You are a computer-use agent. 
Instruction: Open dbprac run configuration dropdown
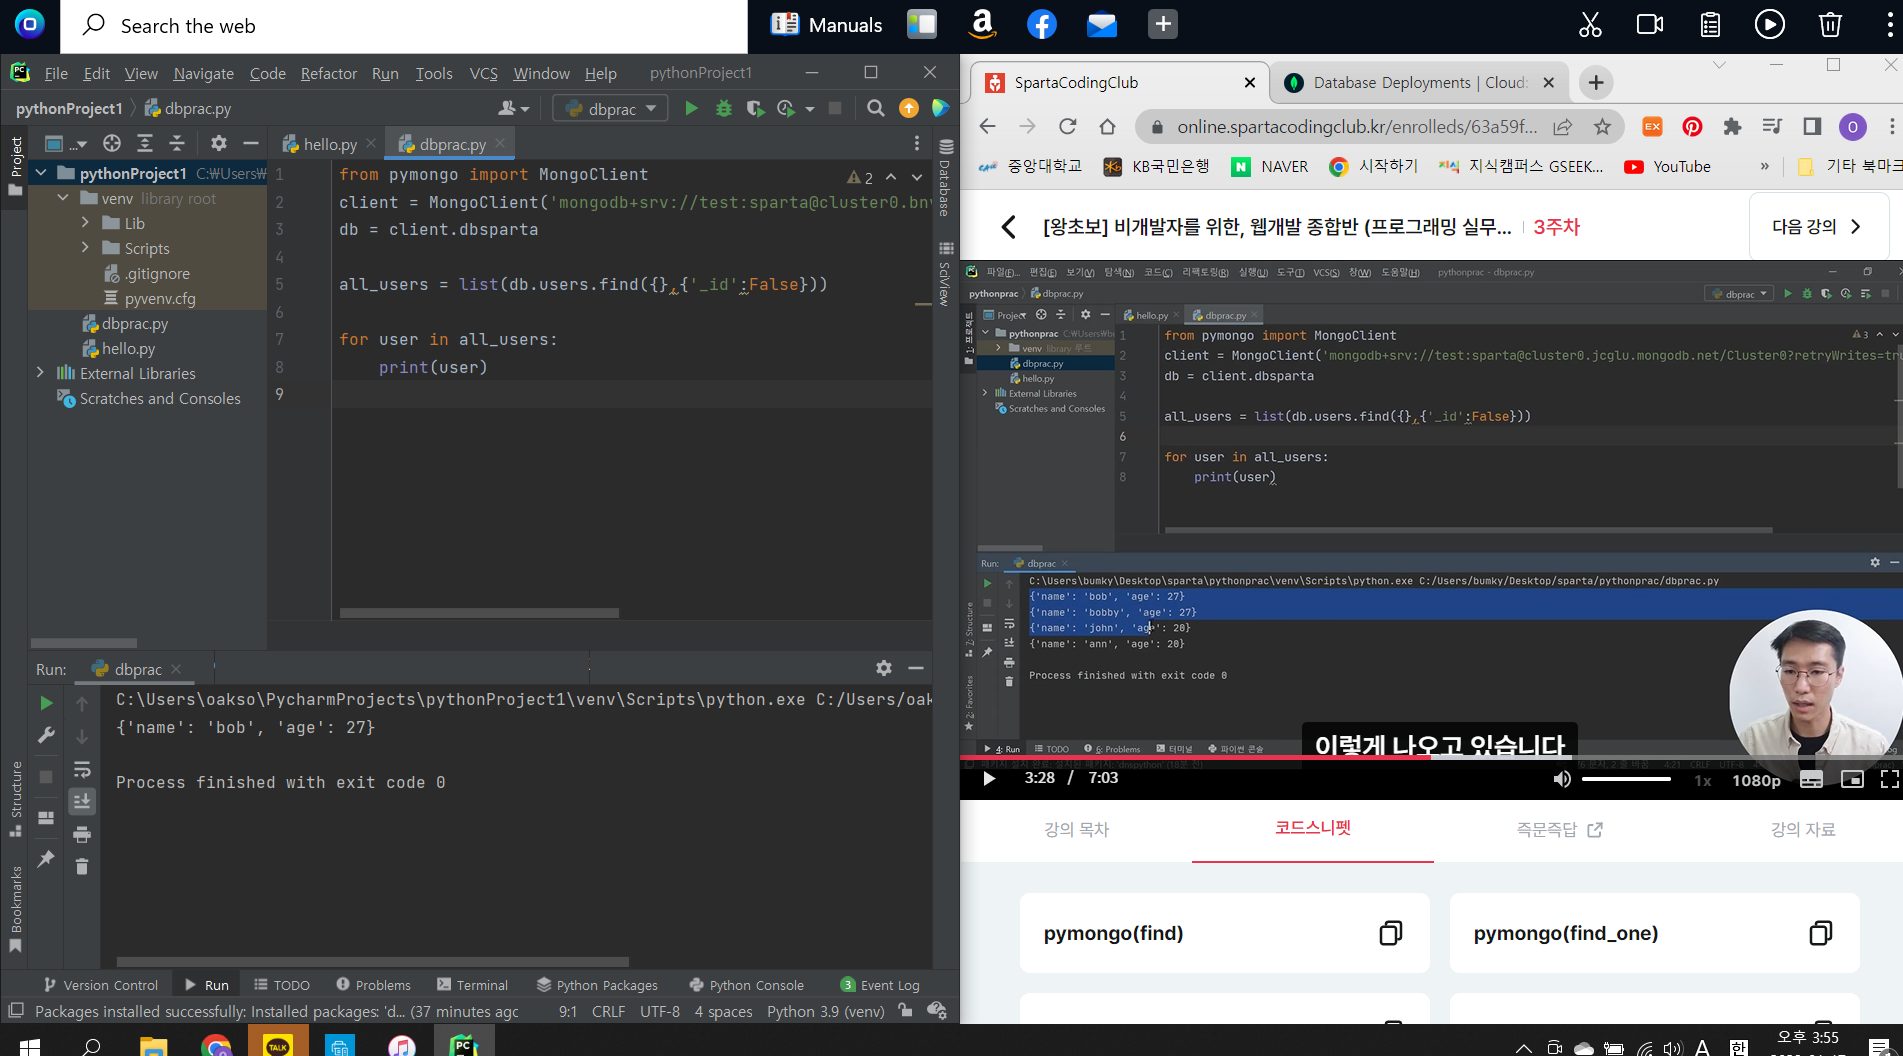pyautogui.click(x=610, y=108)
